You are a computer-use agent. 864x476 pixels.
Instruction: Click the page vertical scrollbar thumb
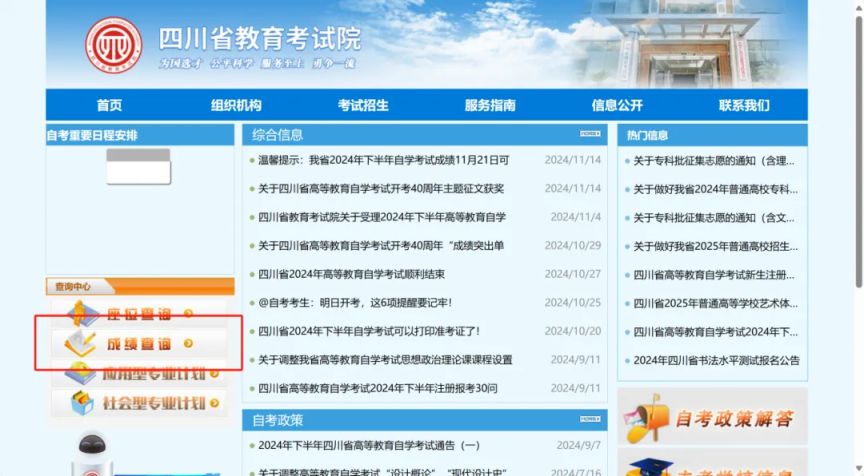(859, 152)
